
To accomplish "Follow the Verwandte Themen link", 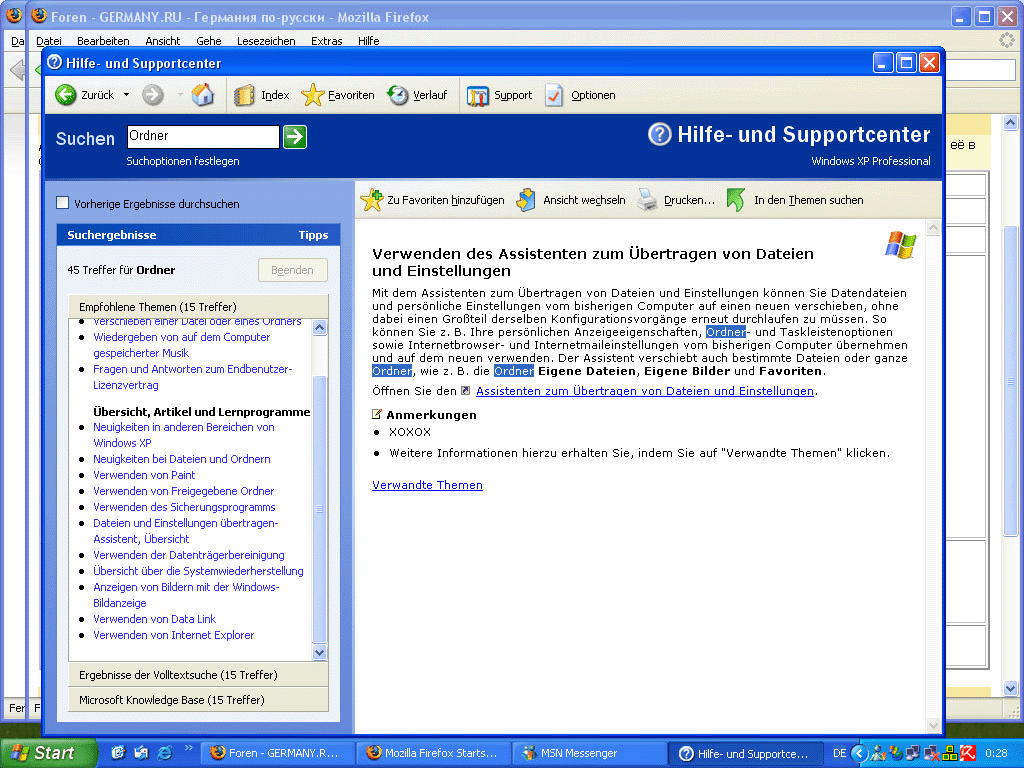I will click(427, 485).
